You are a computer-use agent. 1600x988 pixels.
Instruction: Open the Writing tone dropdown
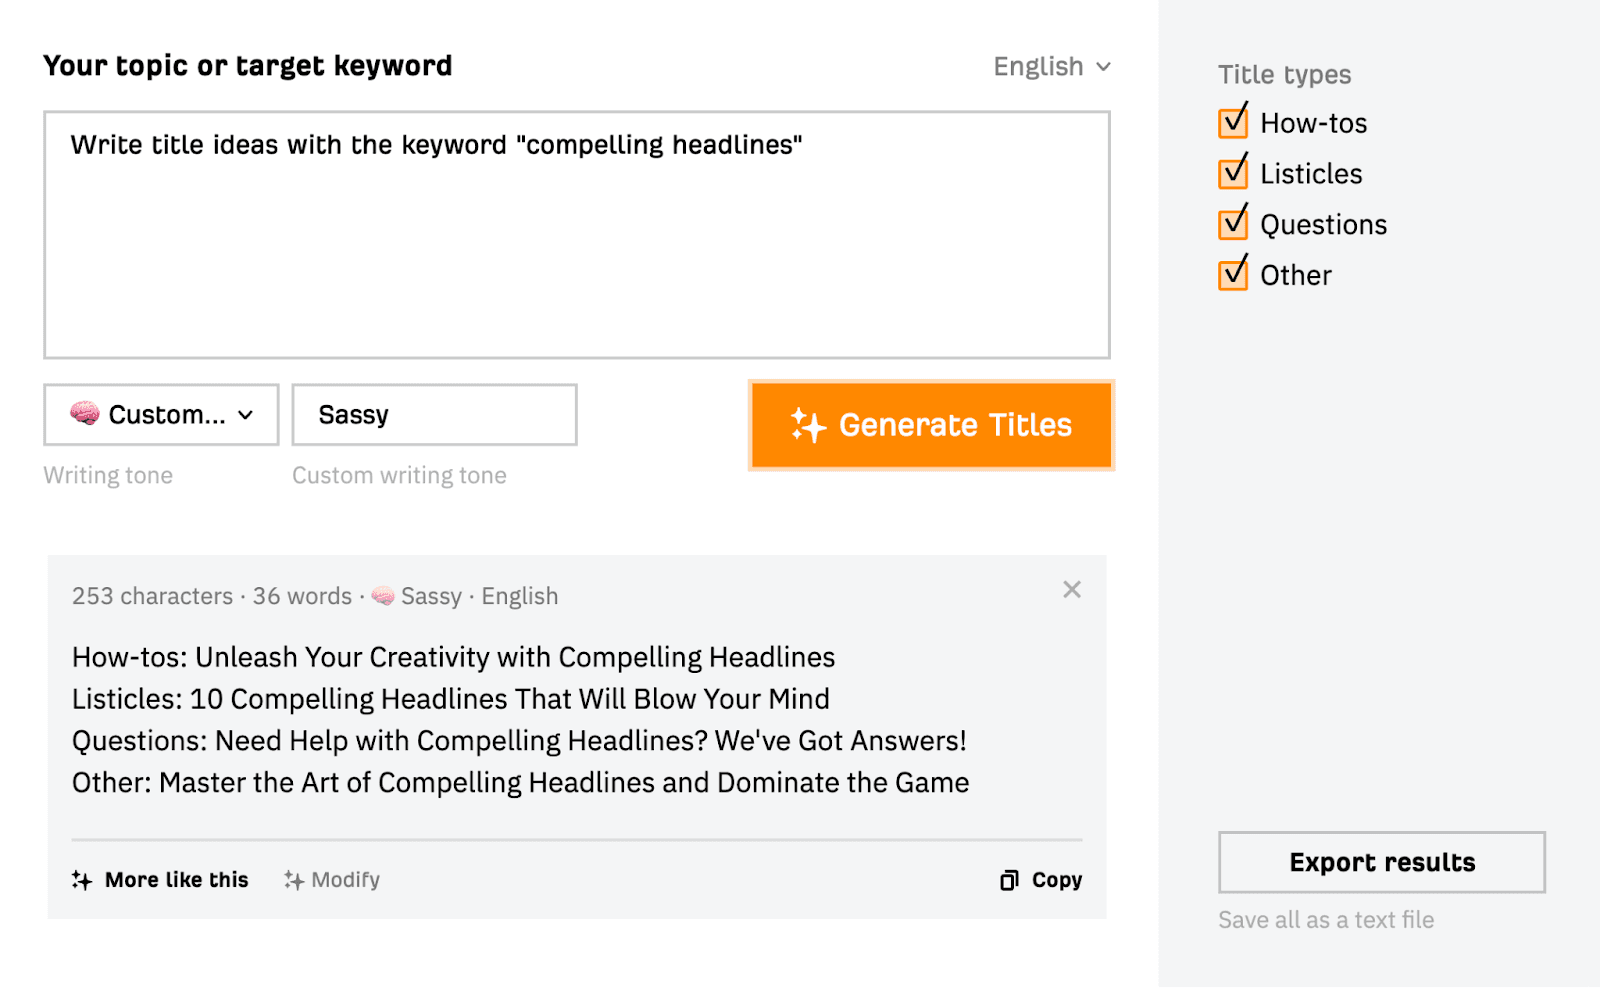pos(160,414)
